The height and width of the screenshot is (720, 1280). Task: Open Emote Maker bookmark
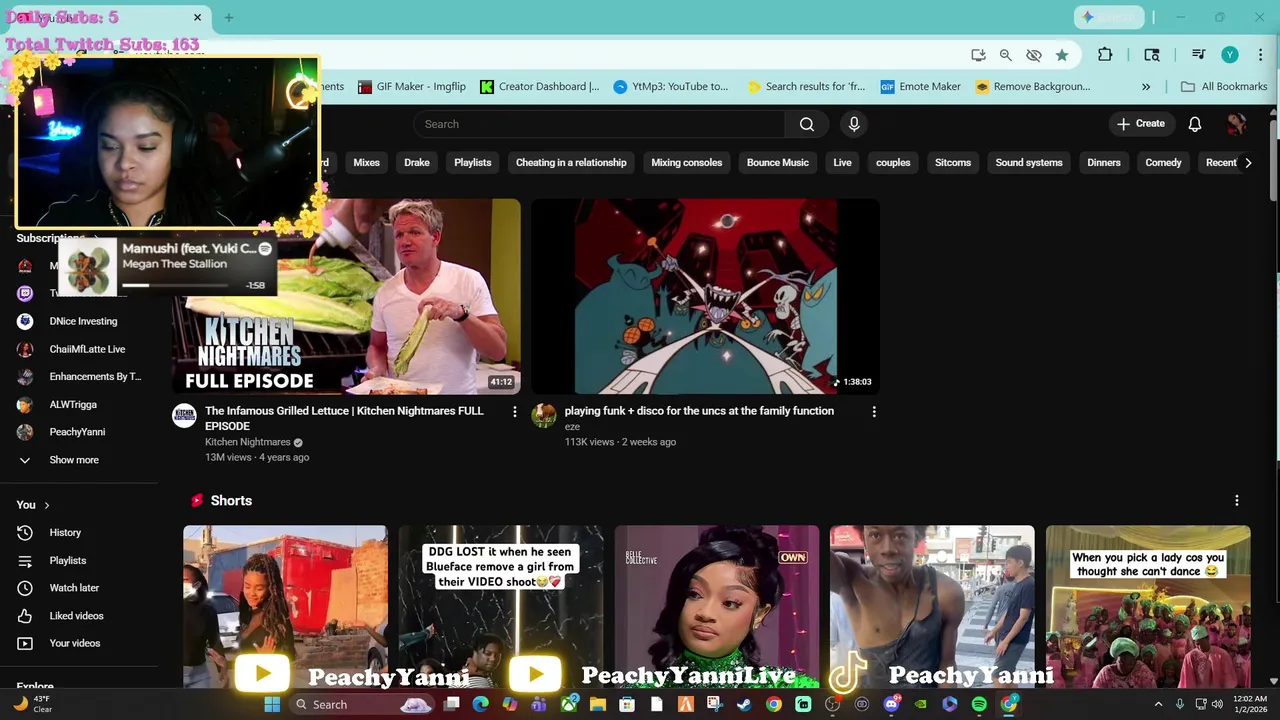pyautogui.click(x=920, y=87)
